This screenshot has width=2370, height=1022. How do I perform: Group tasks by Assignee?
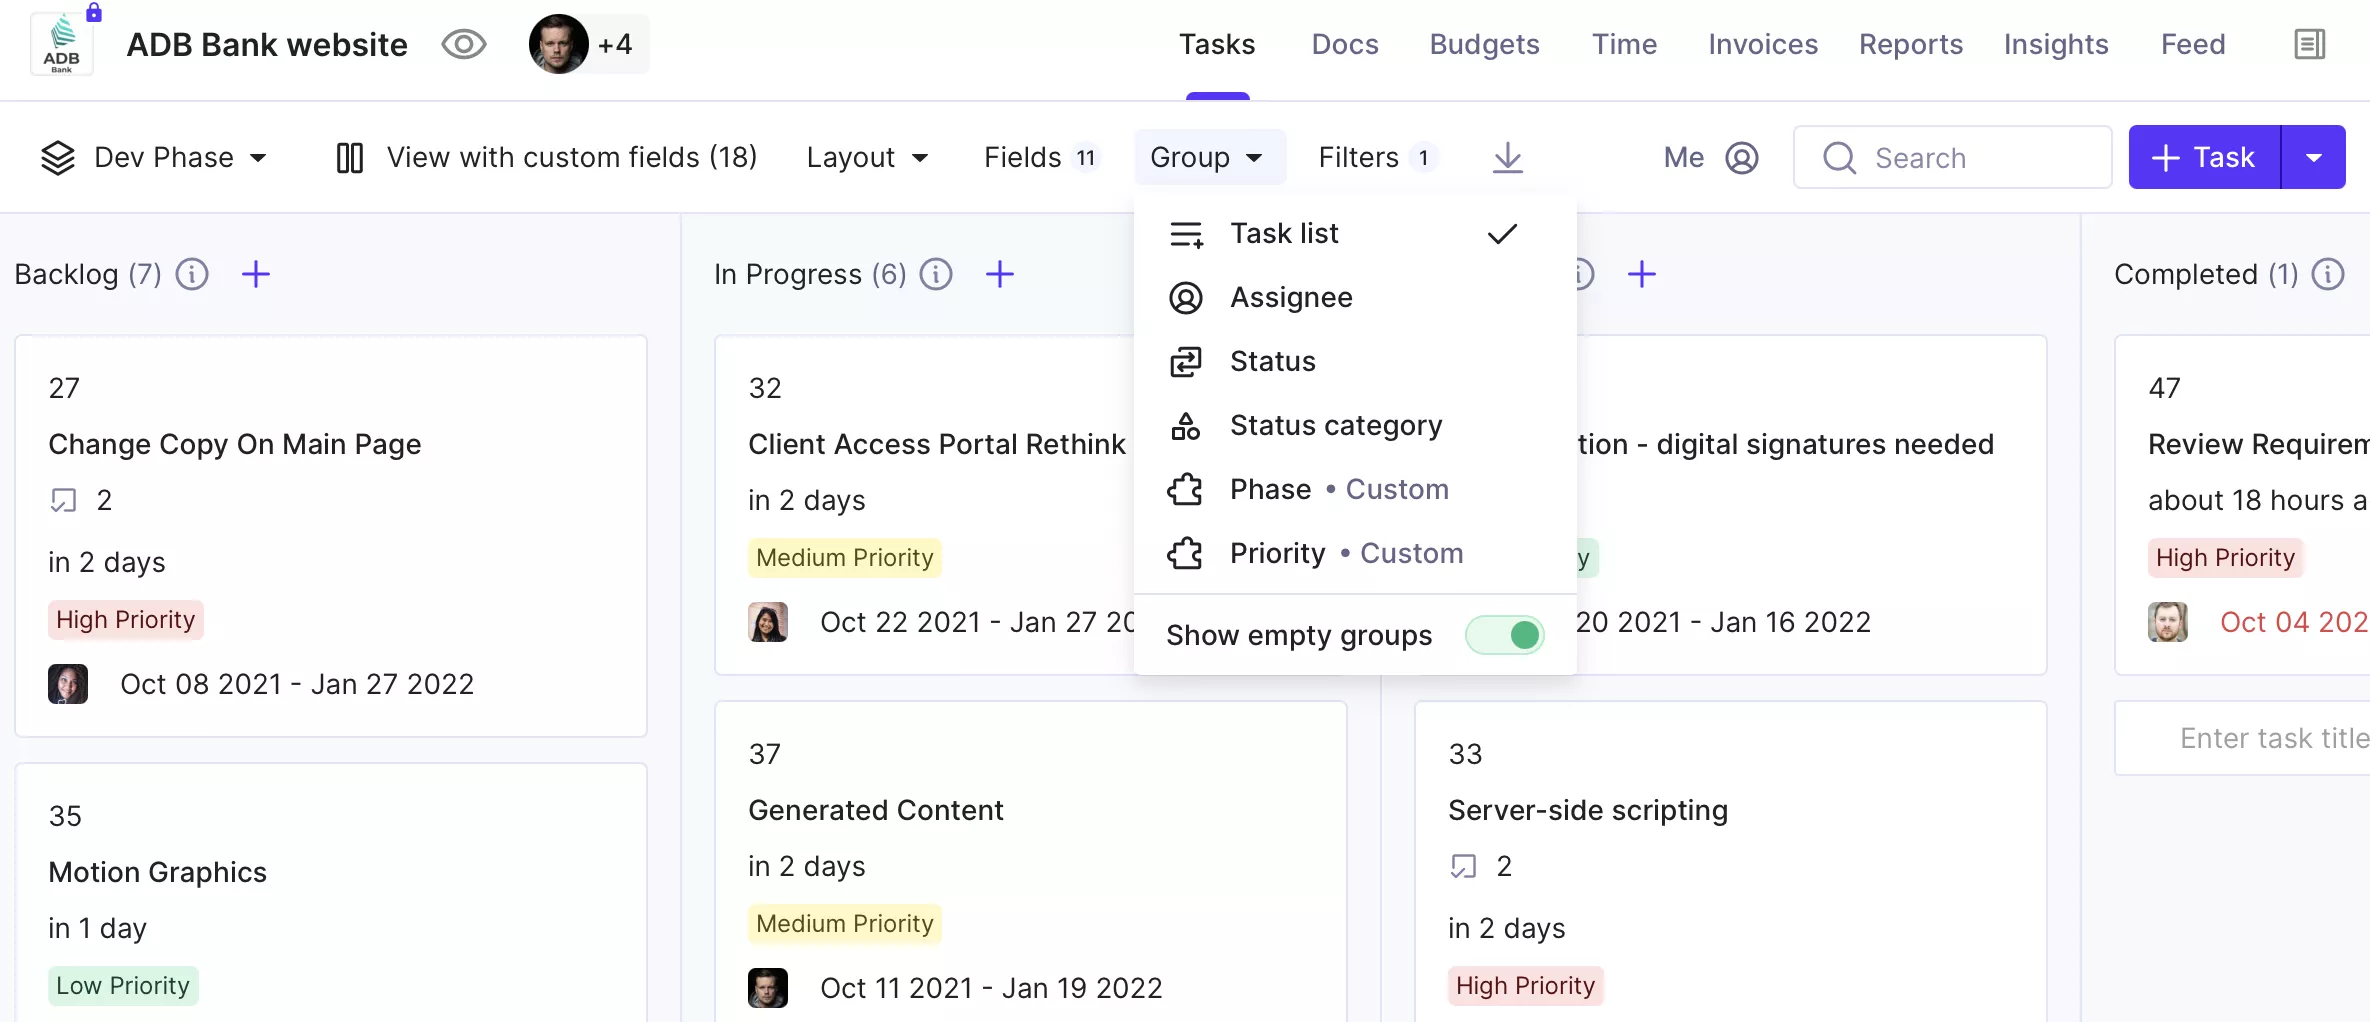(x=1355, y=297)
